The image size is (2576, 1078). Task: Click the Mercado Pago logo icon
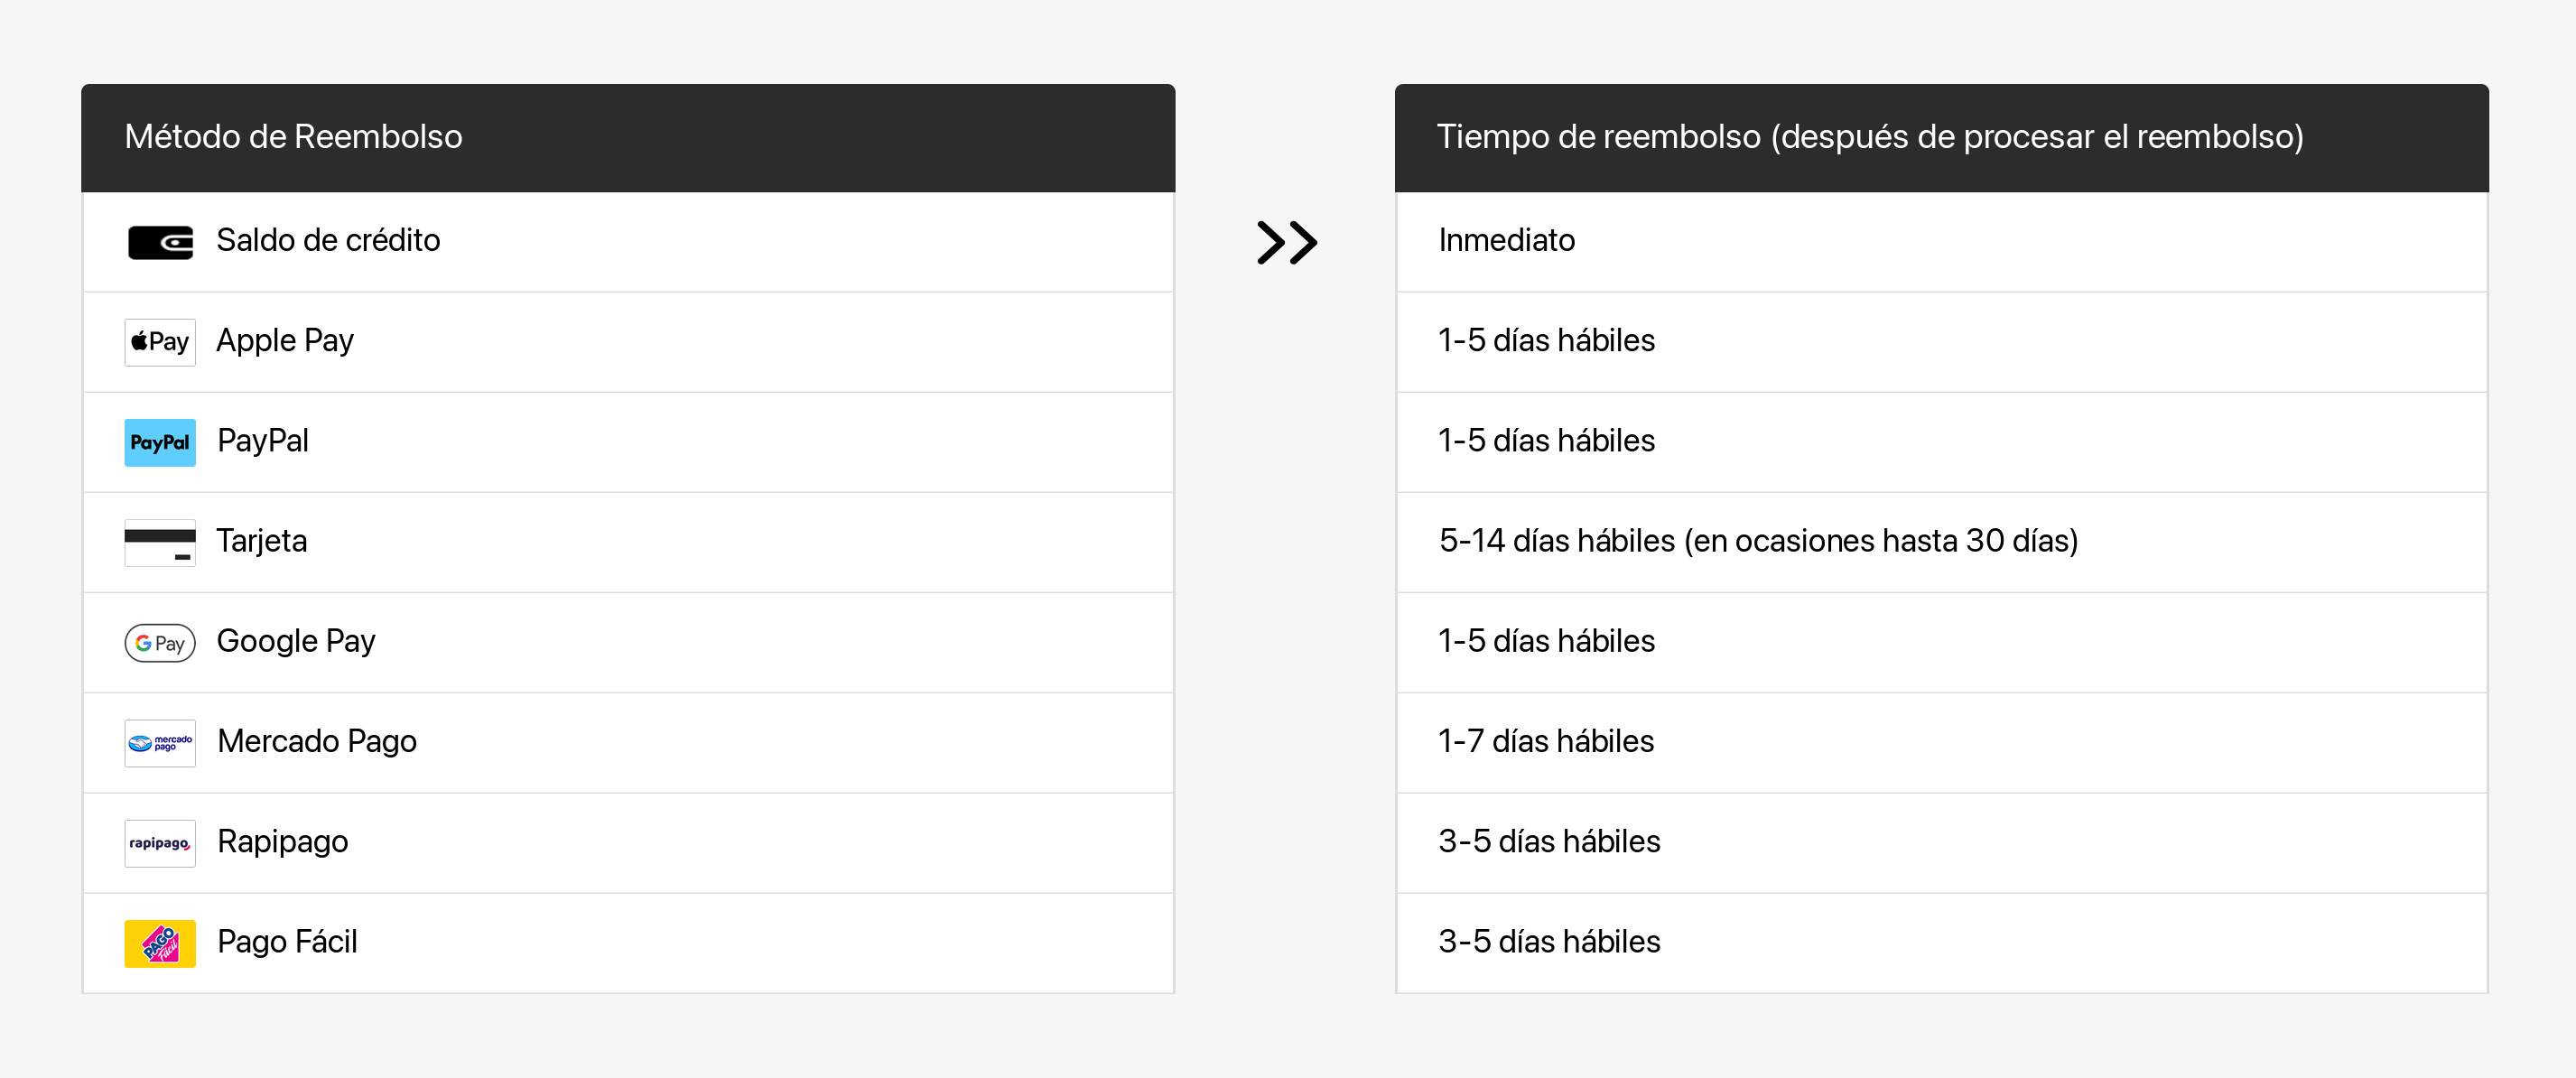click(x=160, y=743)
